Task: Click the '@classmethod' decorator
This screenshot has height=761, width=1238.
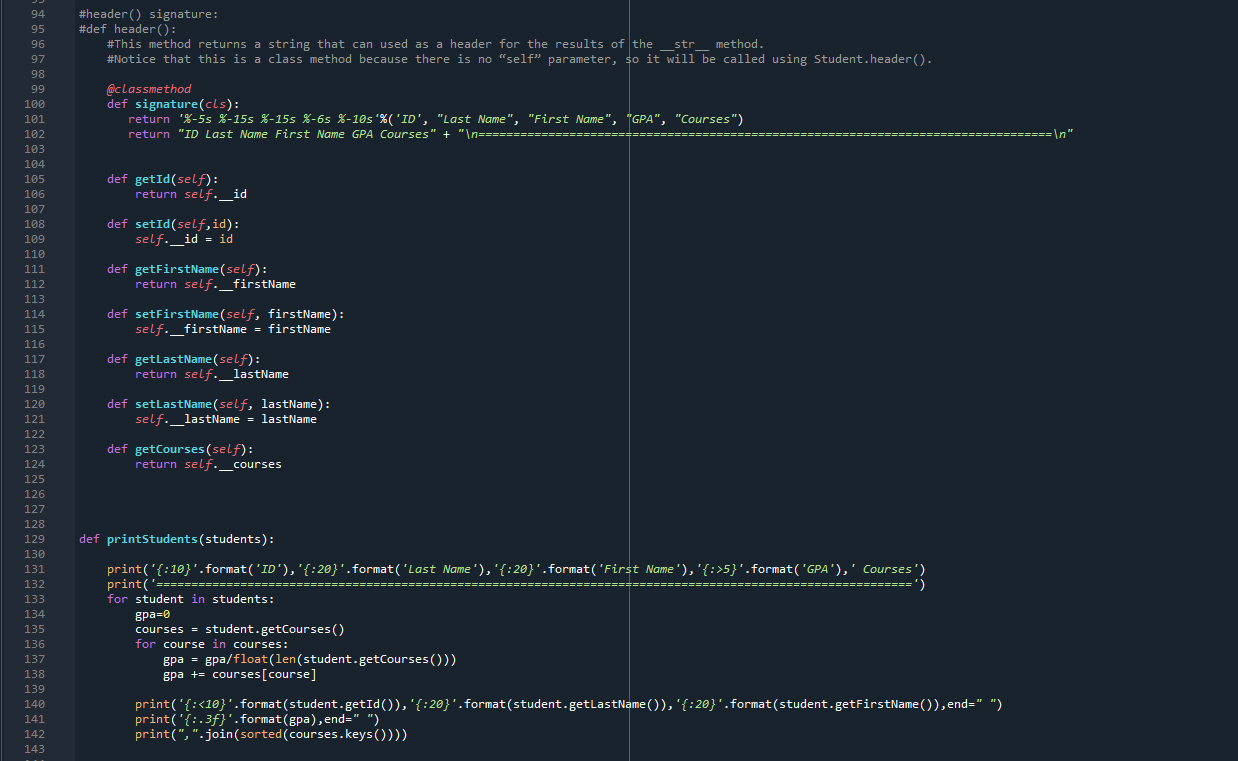Action: [x=149, y=89]
